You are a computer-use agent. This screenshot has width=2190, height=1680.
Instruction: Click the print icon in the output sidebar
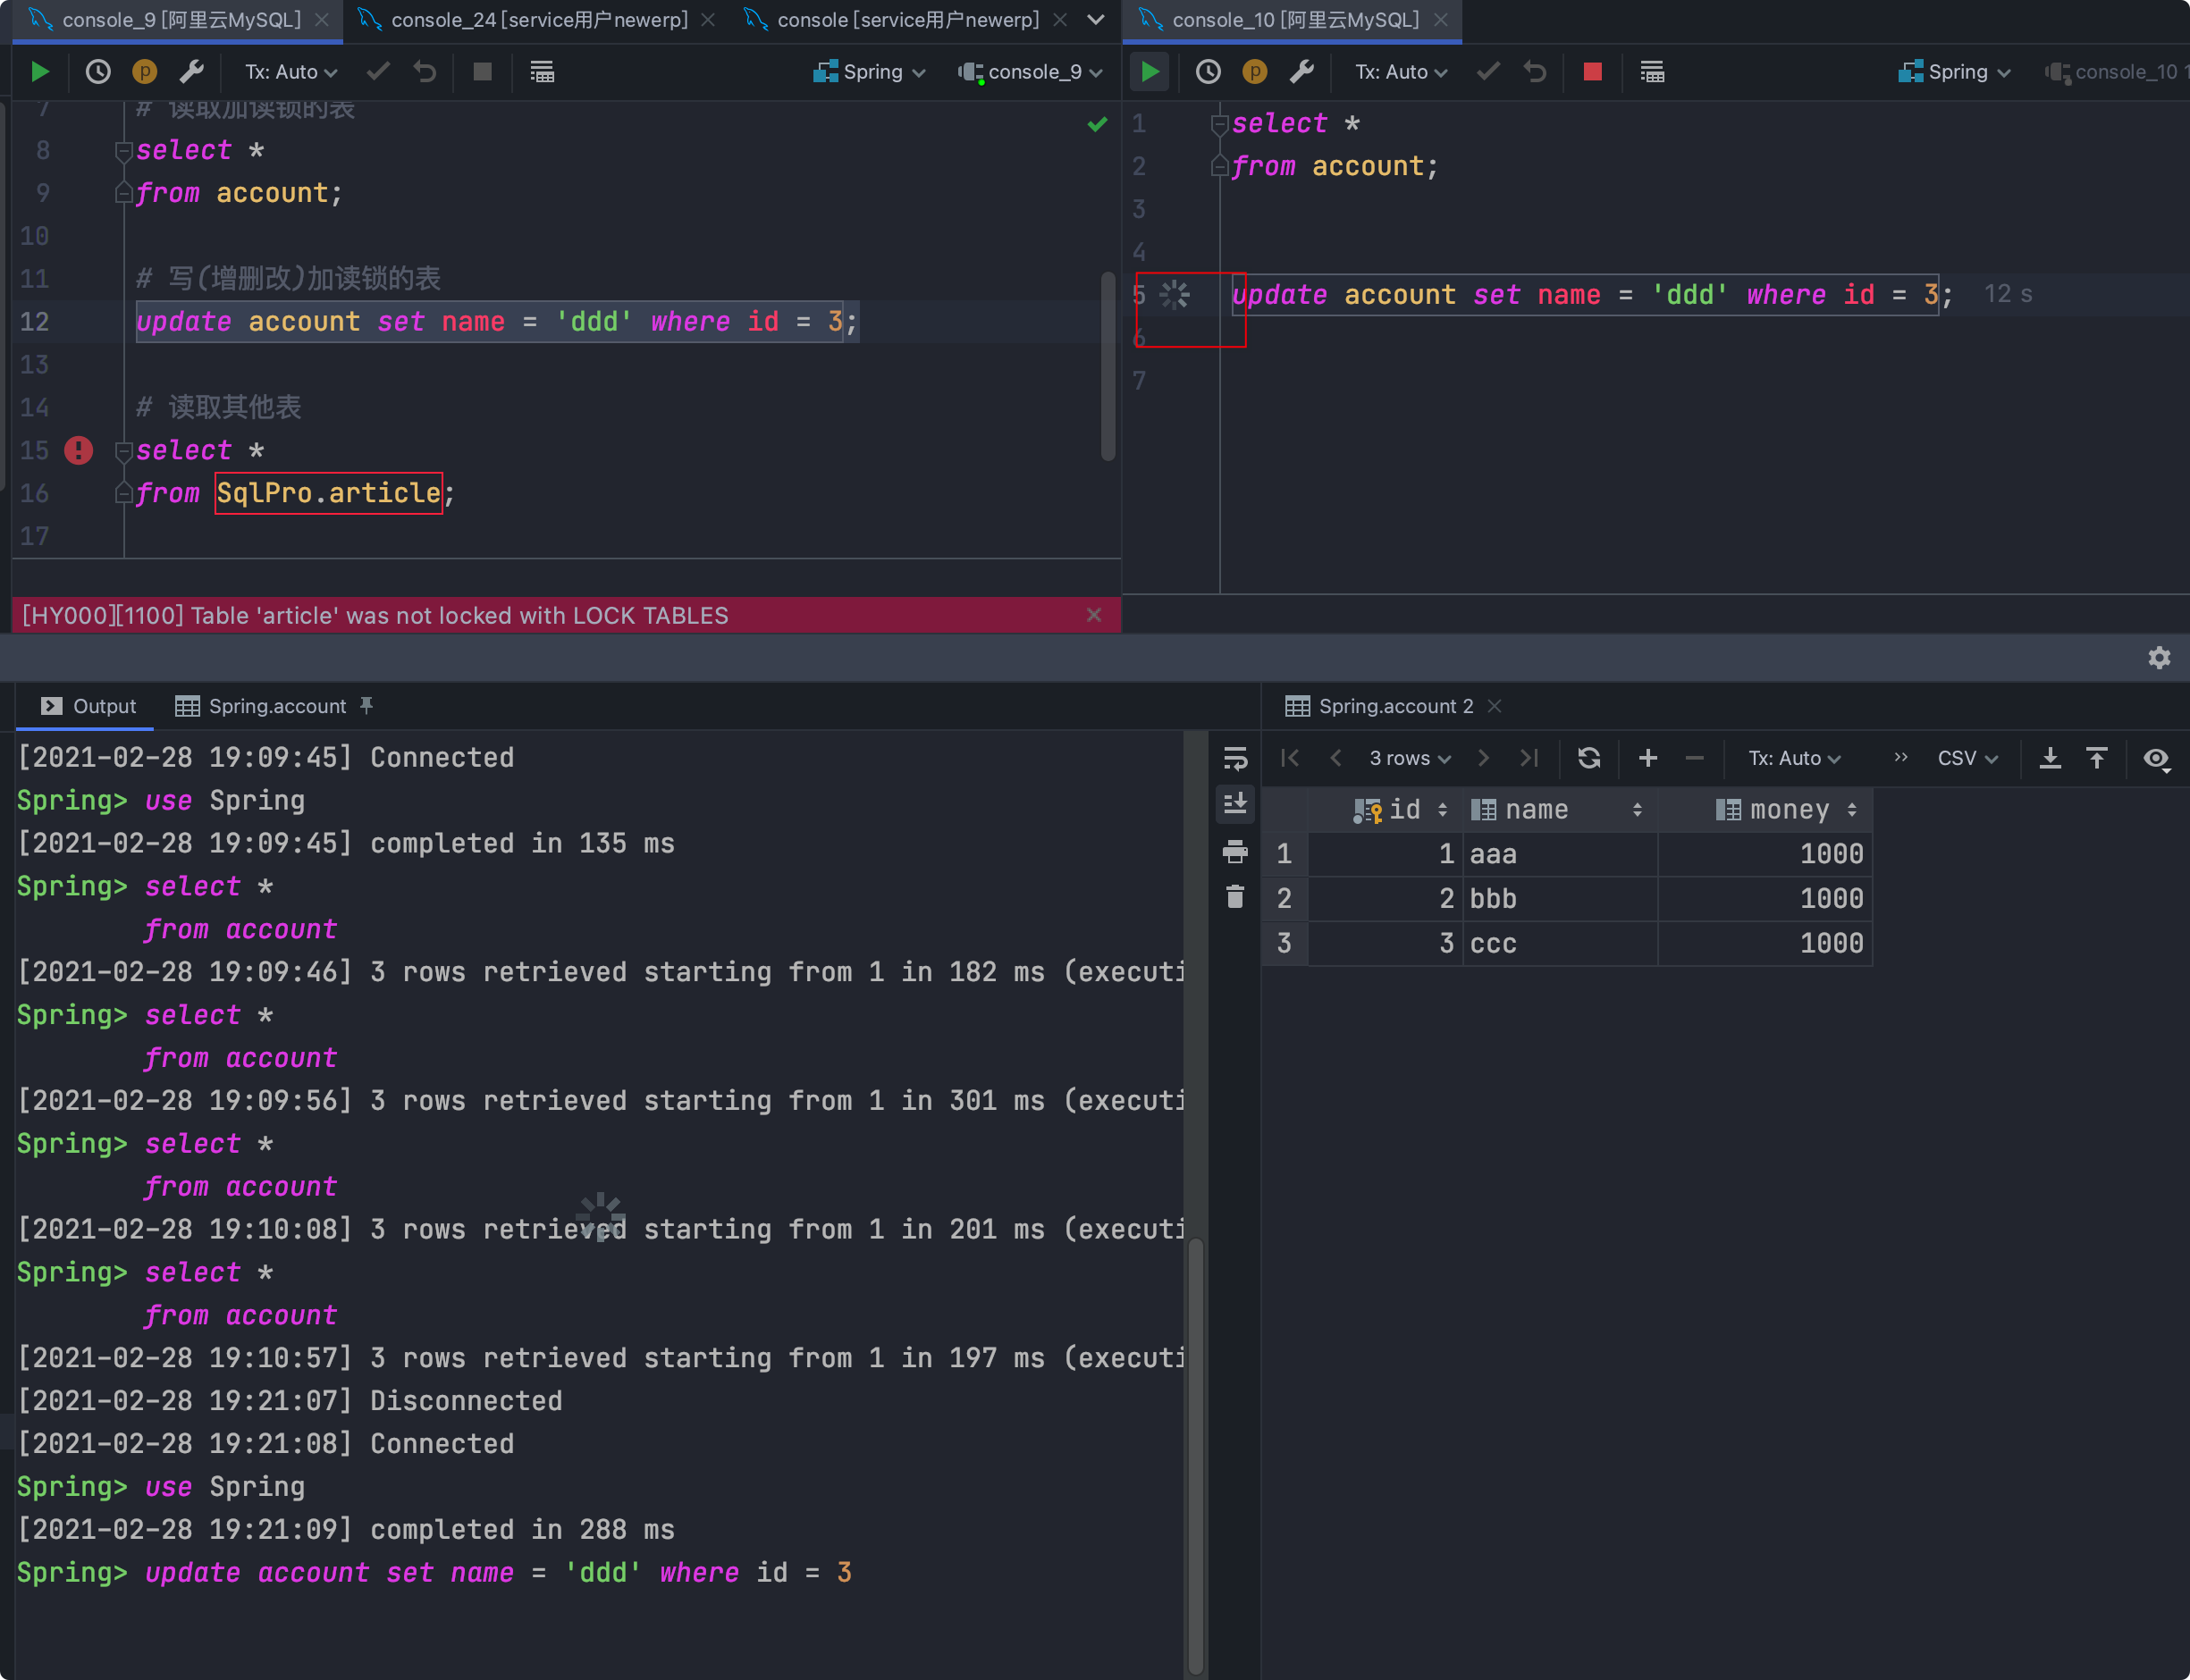point(1235,852)
